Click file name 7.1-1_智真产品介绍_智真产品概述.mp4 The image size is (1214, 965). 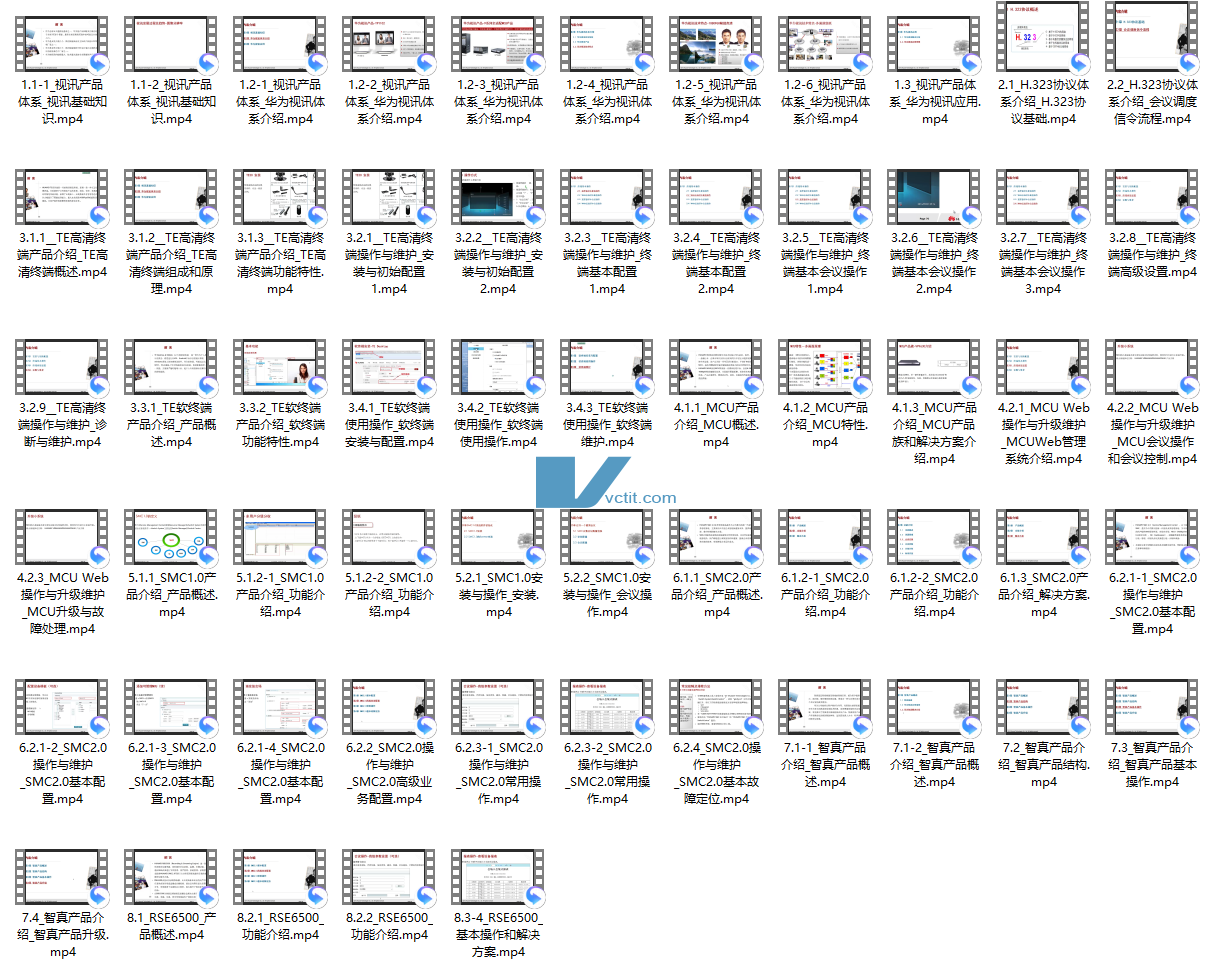point(826,765)
